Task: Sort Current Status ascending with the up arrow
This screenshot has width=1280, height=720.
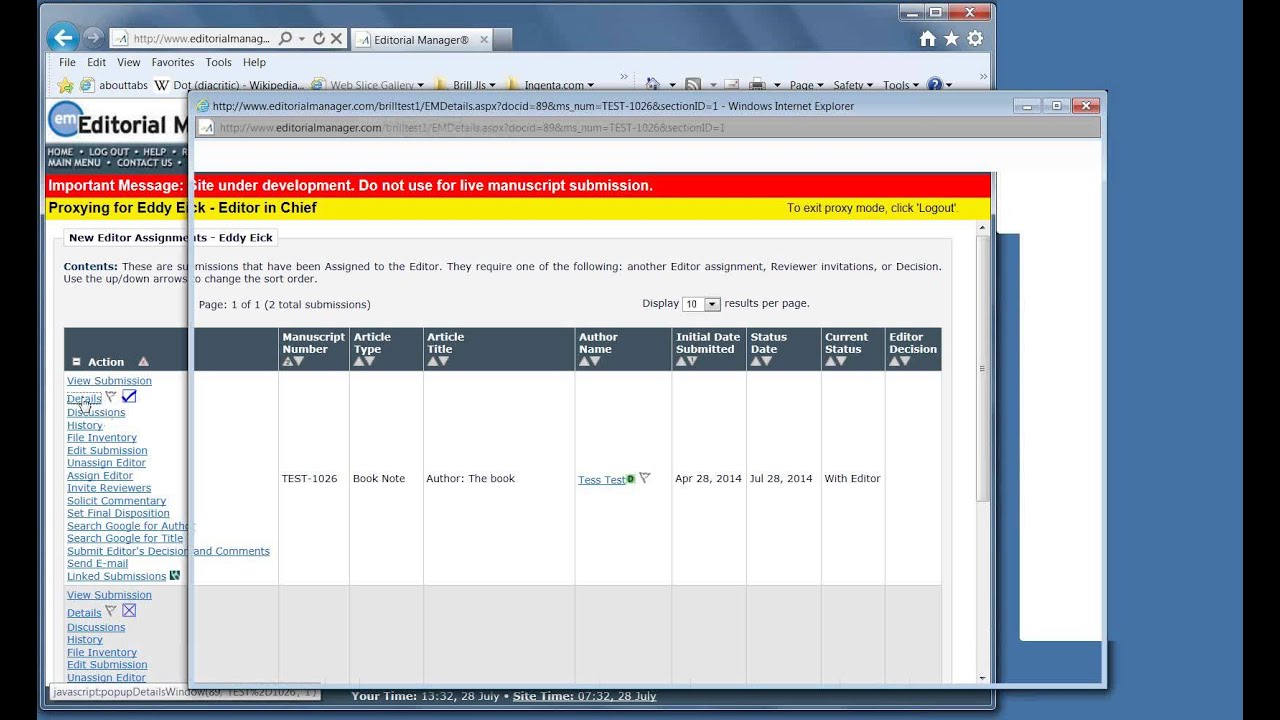Action: coord(830,362)
